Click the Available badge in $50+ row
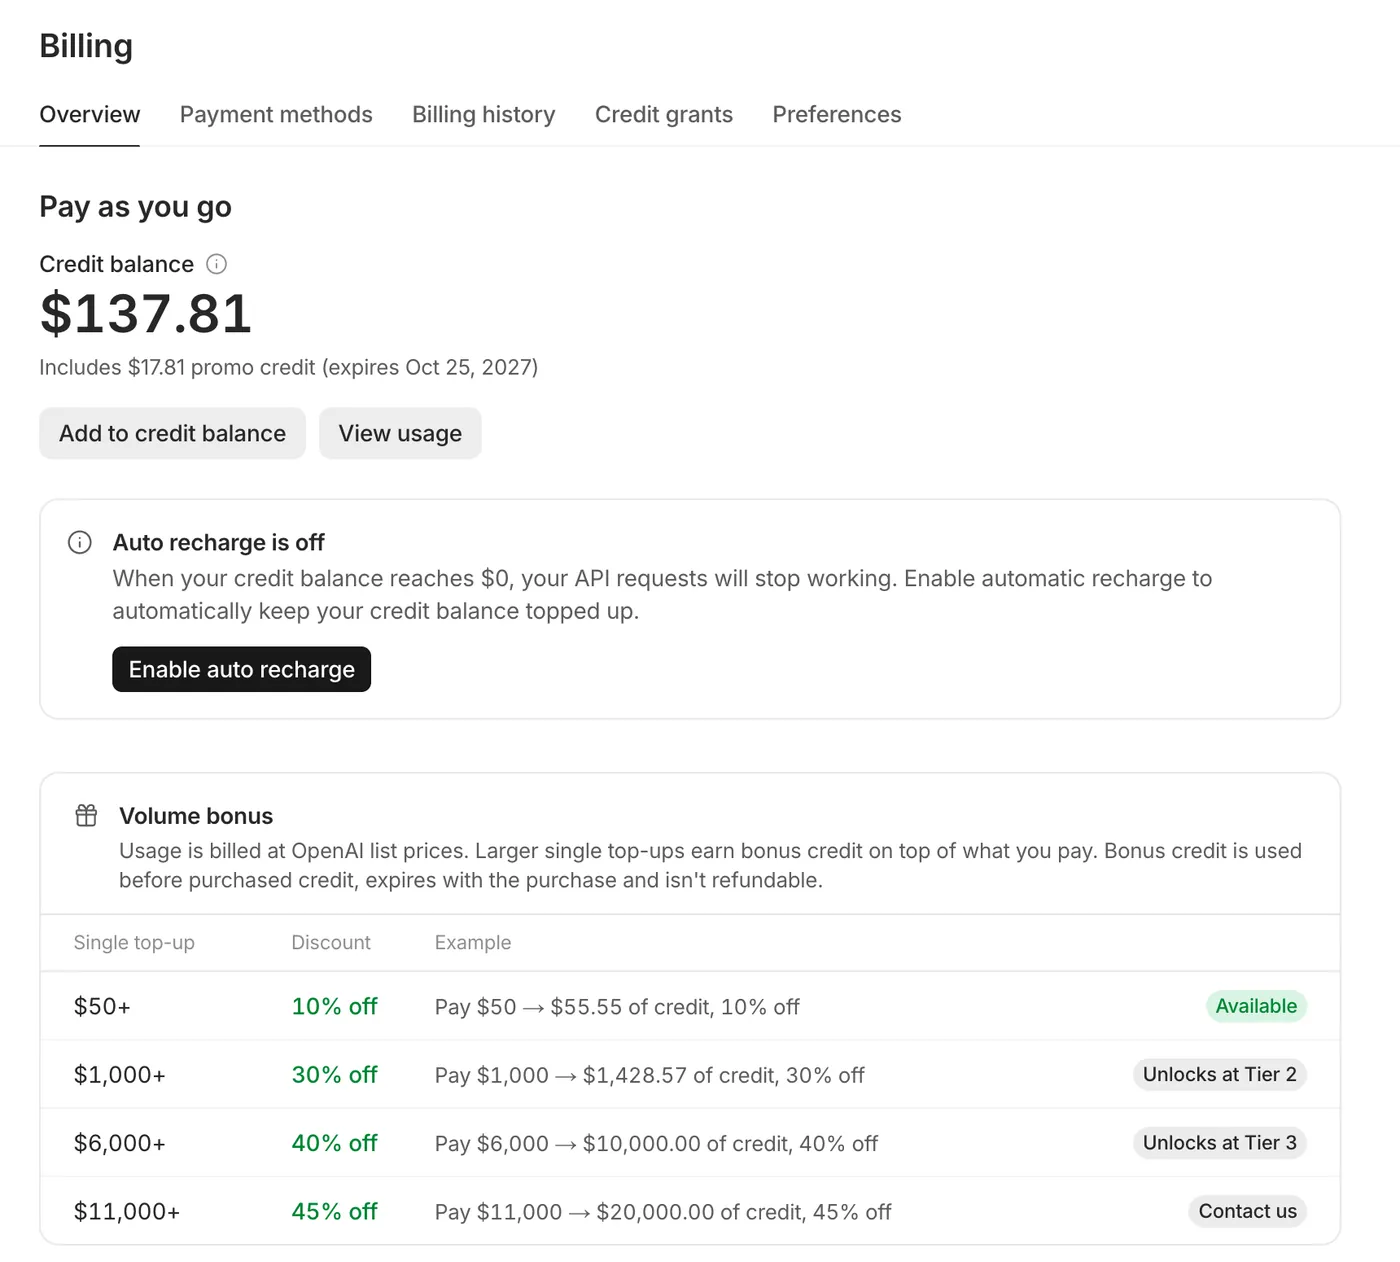 (x=1256, y=1006)
